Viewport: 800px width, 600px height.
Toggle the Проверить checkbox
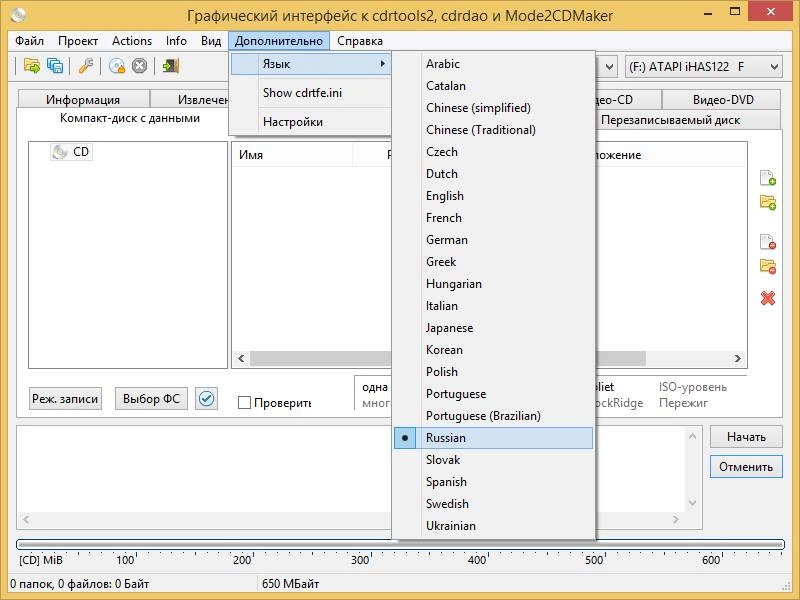pos(244,403)
